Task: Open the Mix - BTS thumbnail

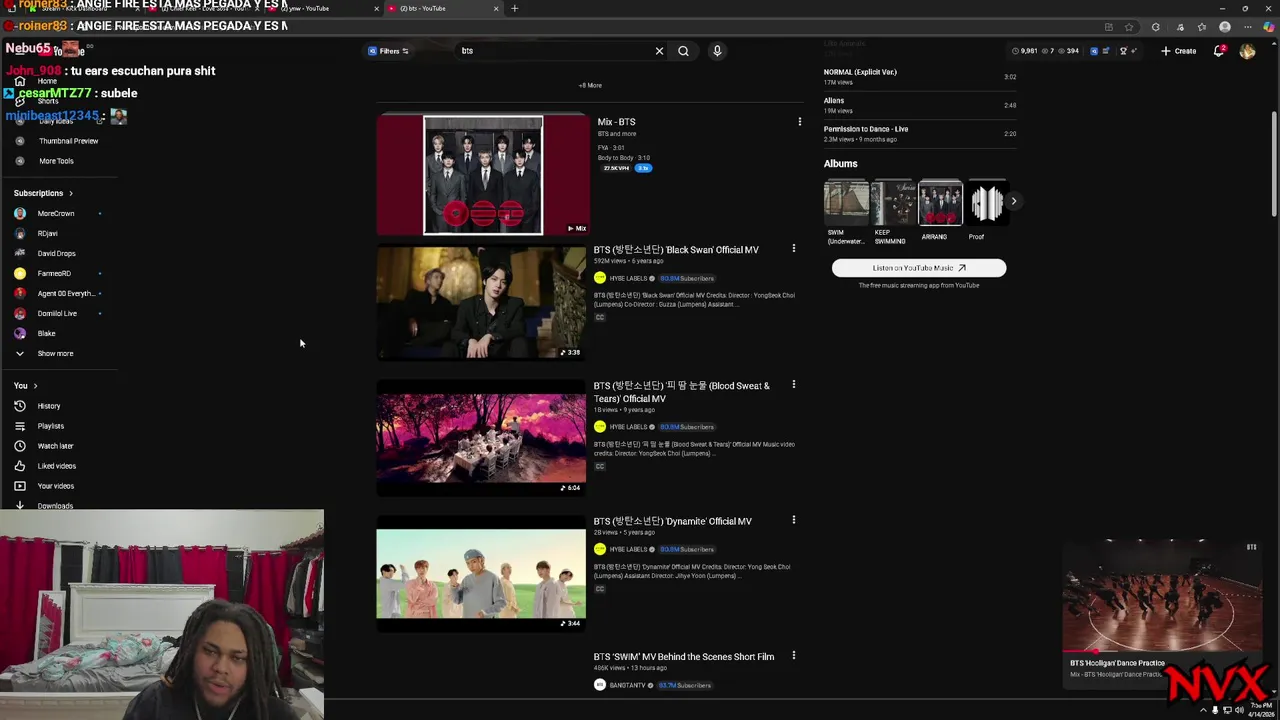Action: 482,175
